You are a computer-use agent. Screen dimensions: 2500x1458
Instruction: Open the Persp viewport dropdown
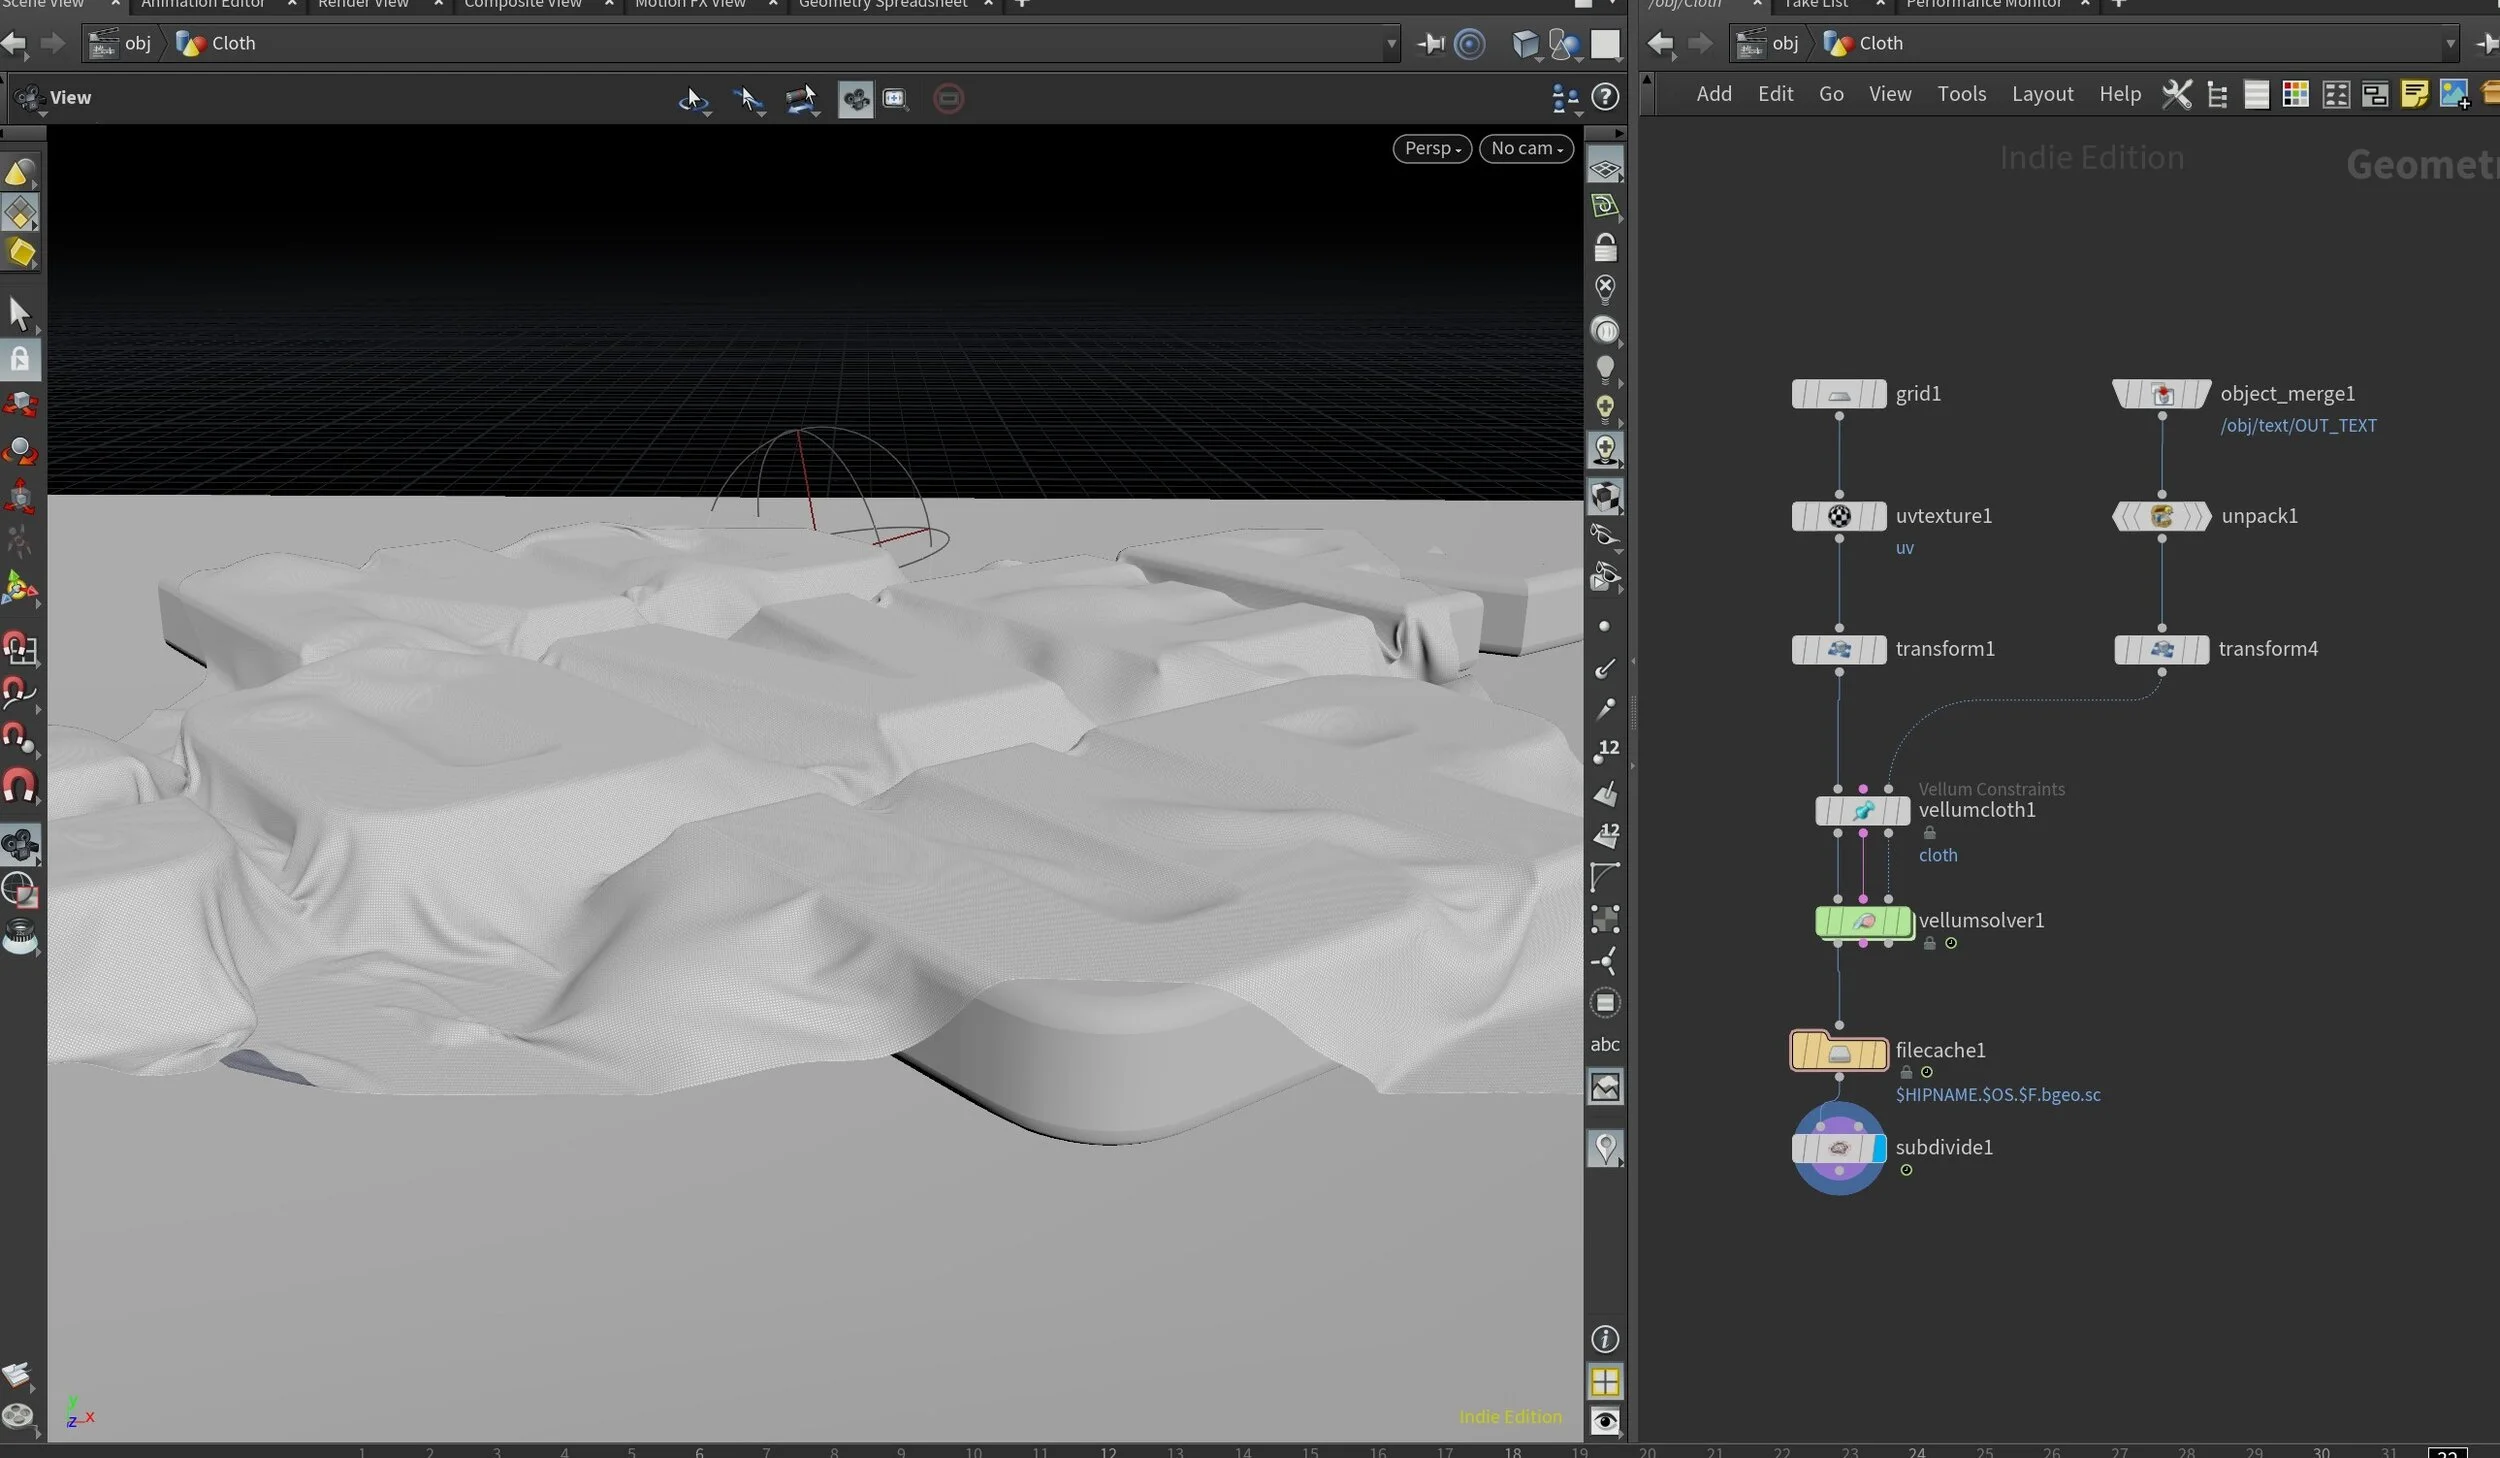1432,148
